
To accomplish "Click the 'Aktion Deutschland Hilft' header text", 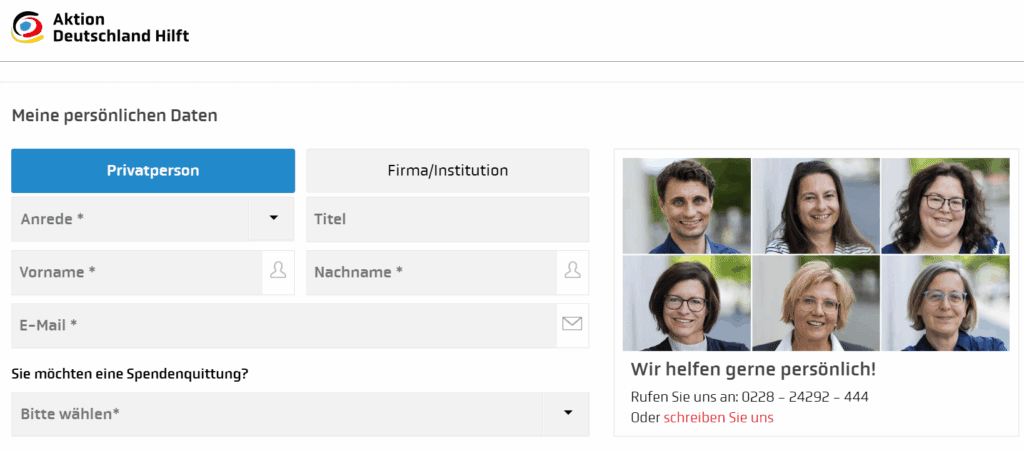I will (x=120, y=28).
